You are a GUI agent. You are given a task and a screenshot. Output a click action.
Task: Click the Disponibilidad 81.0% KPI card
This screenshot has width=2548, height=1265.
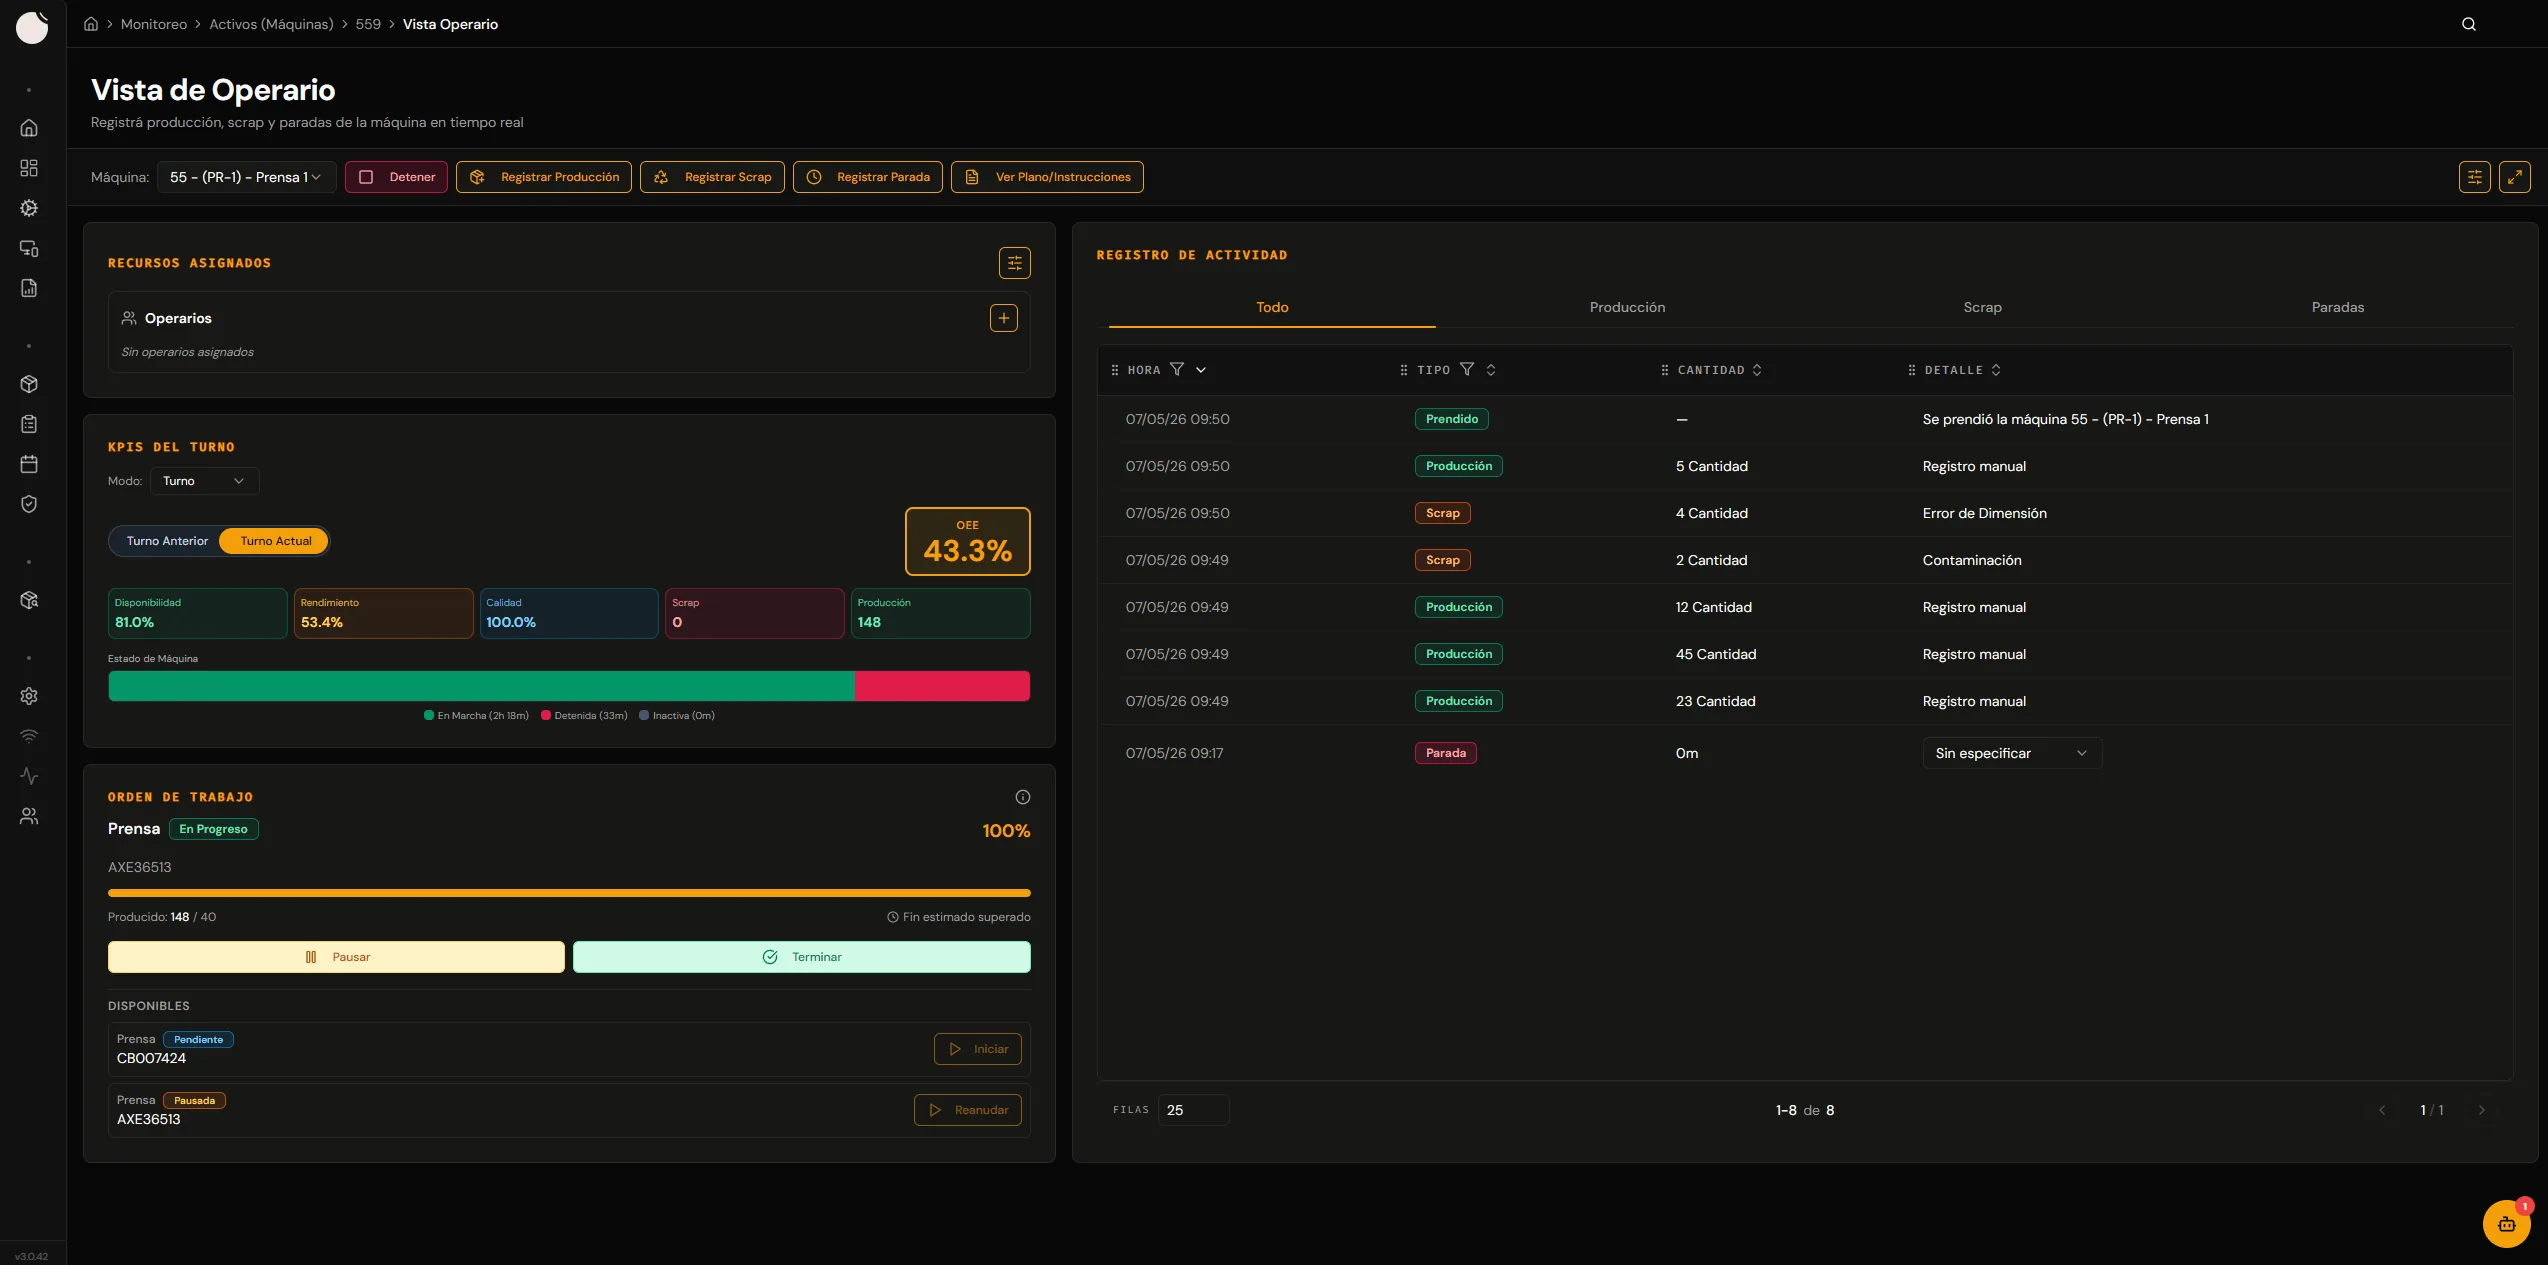click(198, 613)
